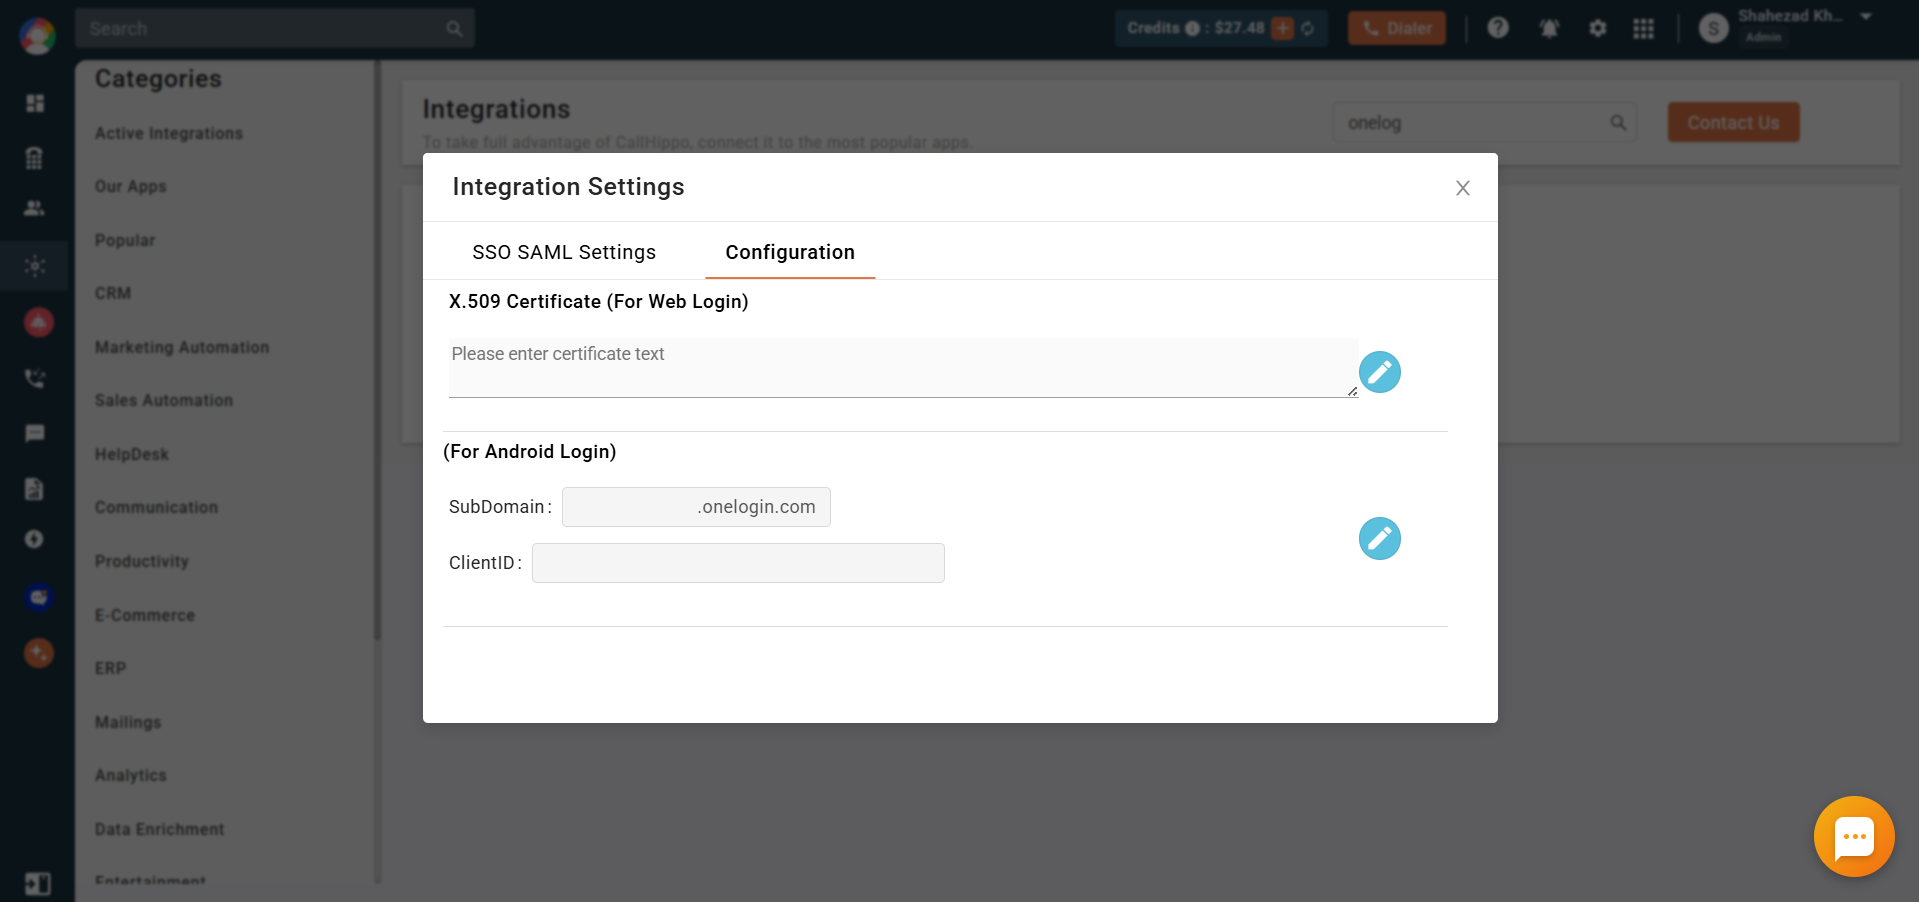Click the X.509 certificate text area
Viewport: 1919px width, 902px height.
pyautogui.click(x=903, y=367)
